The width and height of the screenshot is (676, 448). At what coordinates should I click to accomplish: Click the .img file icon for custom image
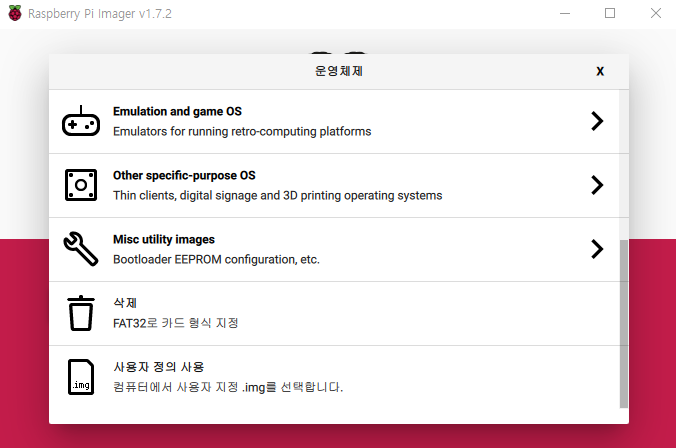[81, 377]
